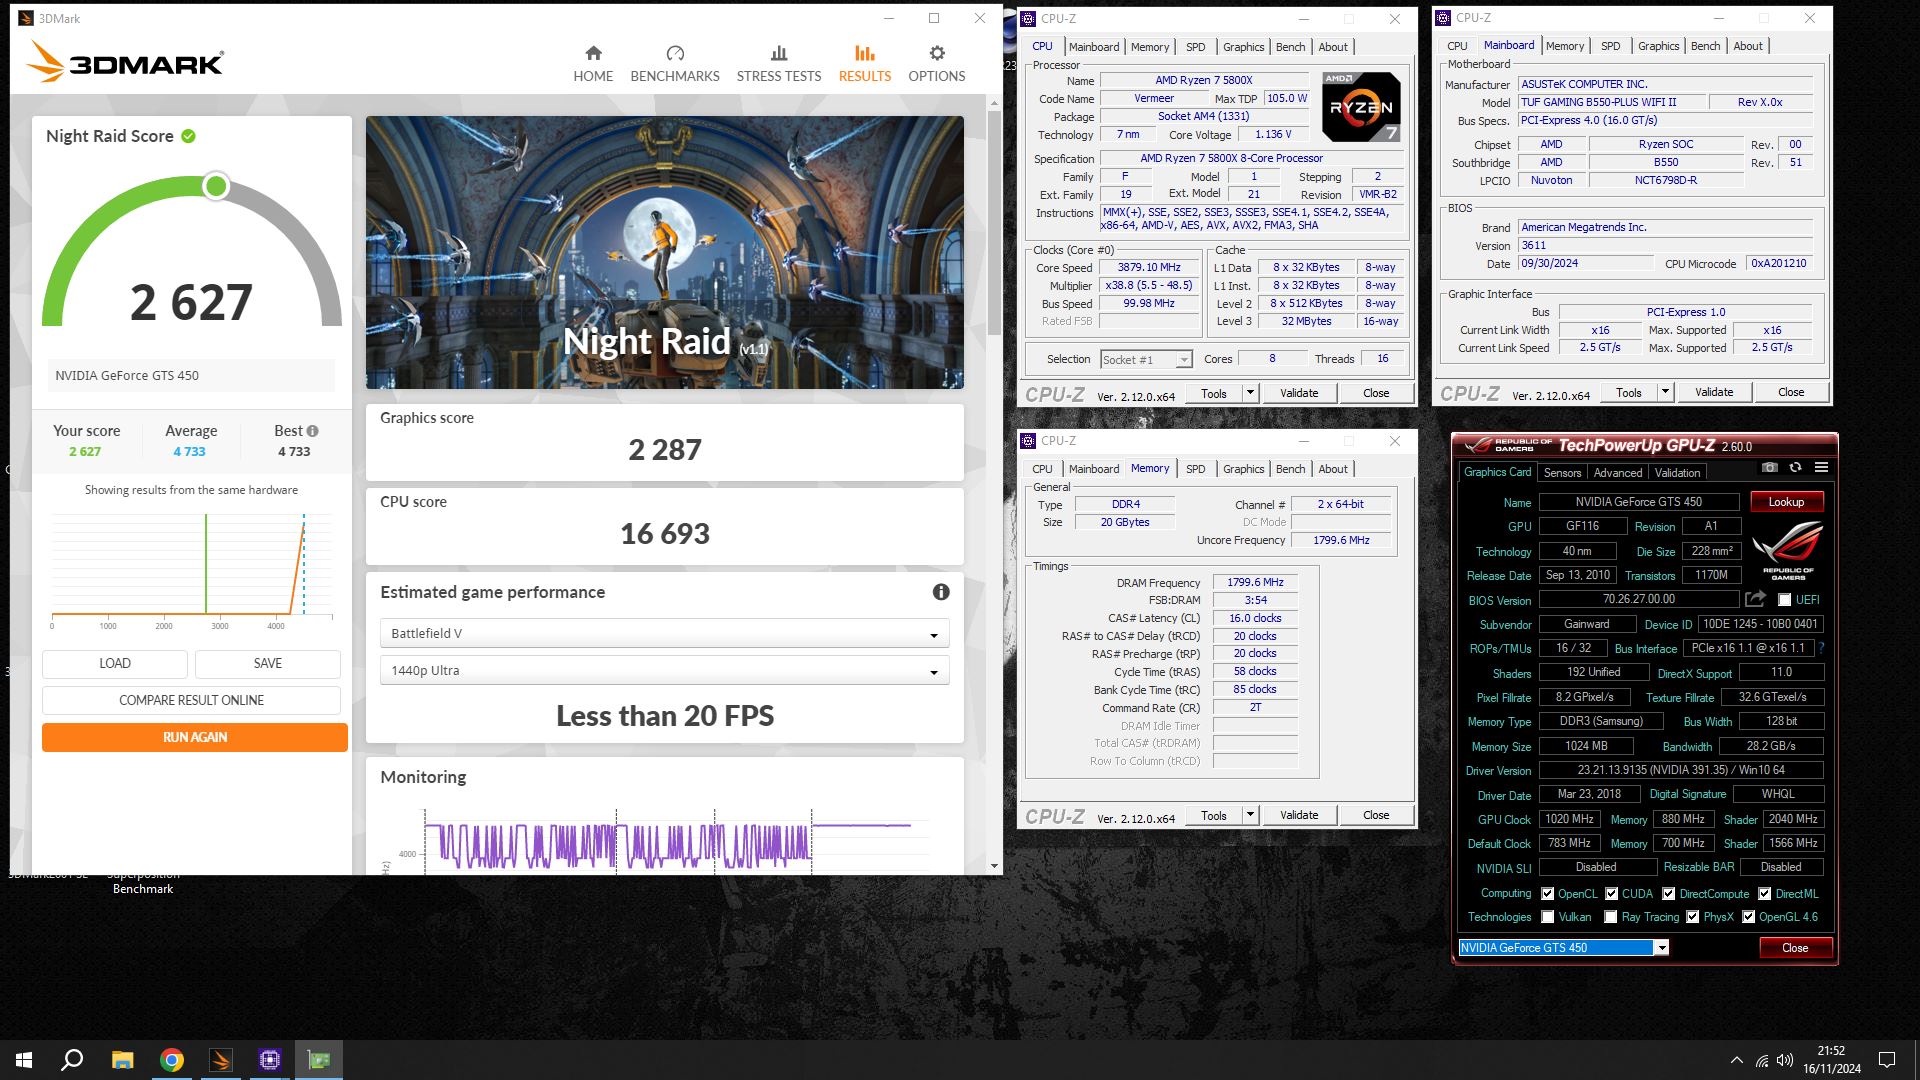
Task: Click the GPU-Z refresh icon
Action: 1795,467
